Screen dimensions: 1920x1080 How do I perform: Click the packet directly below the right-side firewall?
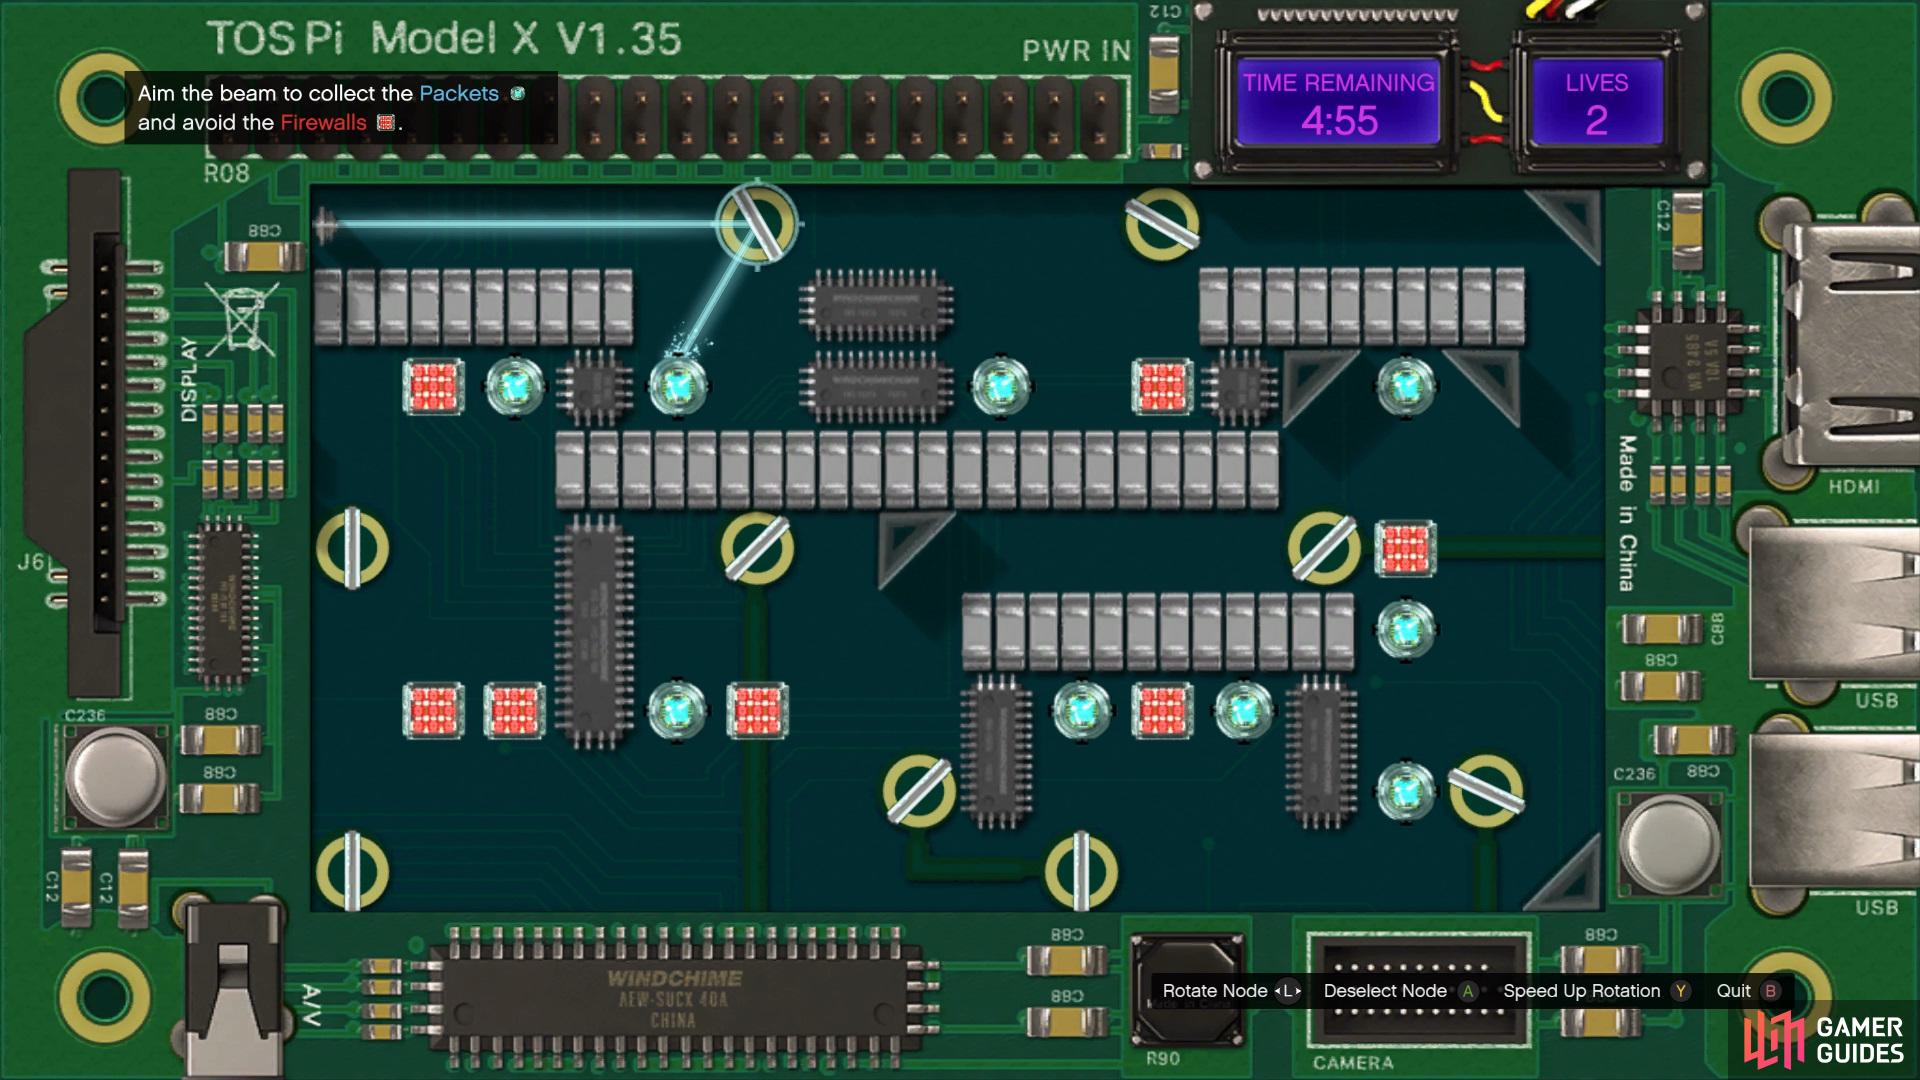click(x=1405, y=629)
